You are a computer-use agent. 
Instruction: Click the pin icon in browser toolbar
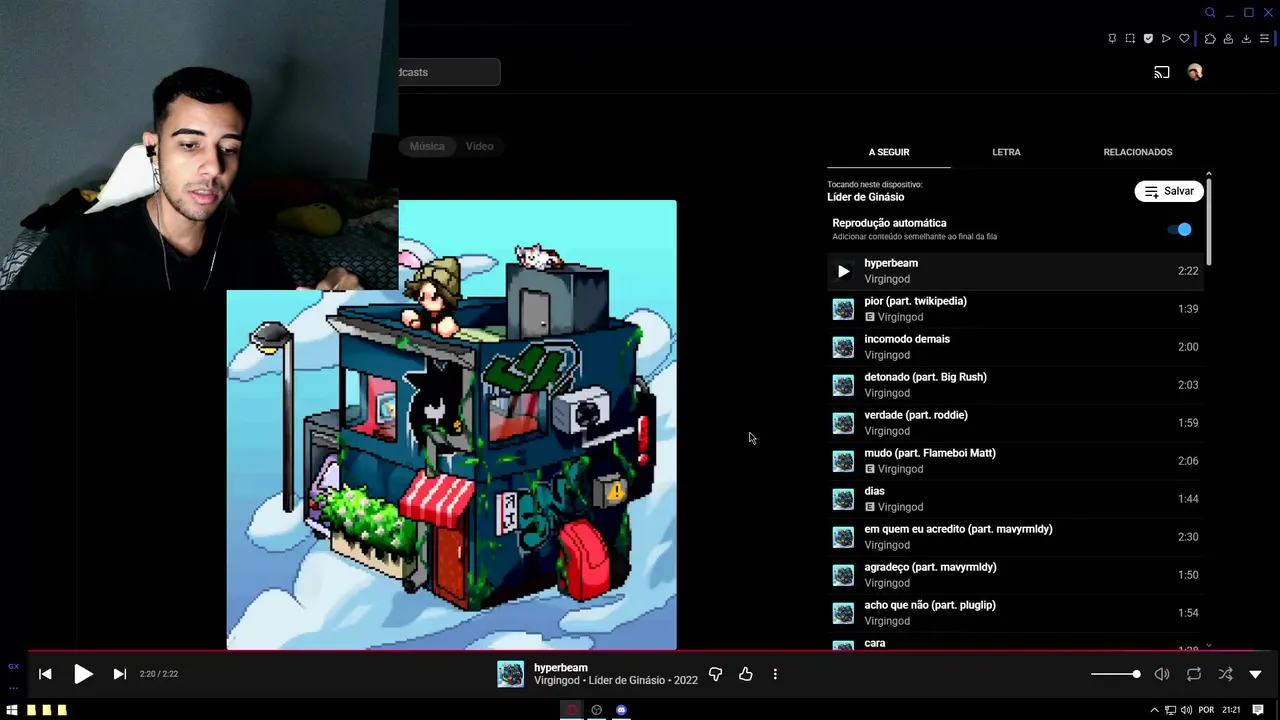point(1112,39)
